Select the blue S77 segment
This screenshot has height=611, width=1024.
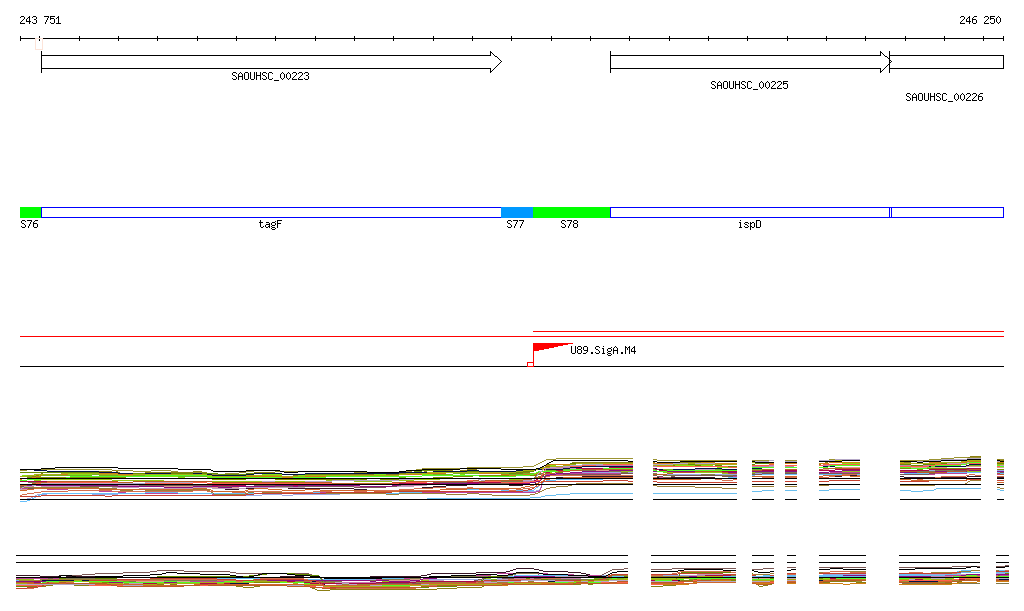tap(516, 212)
